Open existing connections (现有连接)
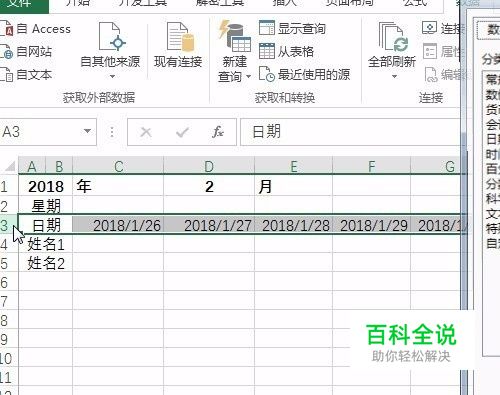The width and height of the screenshot is (500, 395). coord(178,46)
